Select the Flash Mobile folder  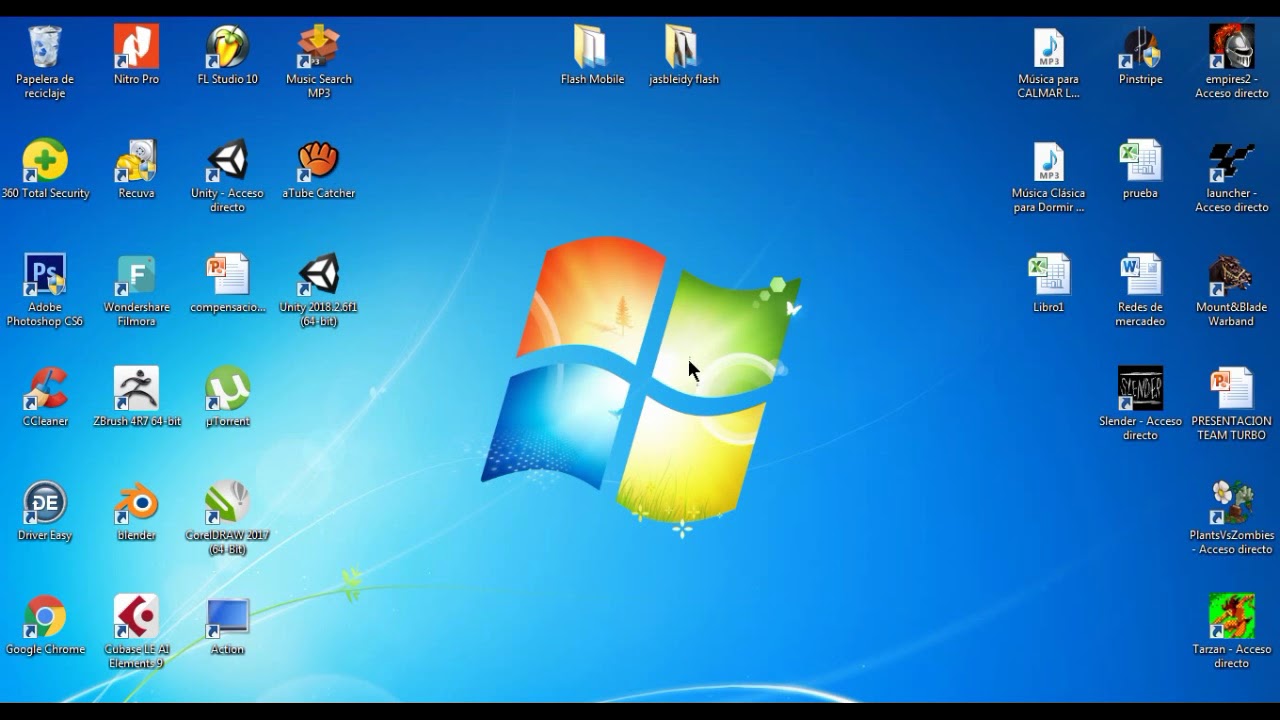pos(592,47)
